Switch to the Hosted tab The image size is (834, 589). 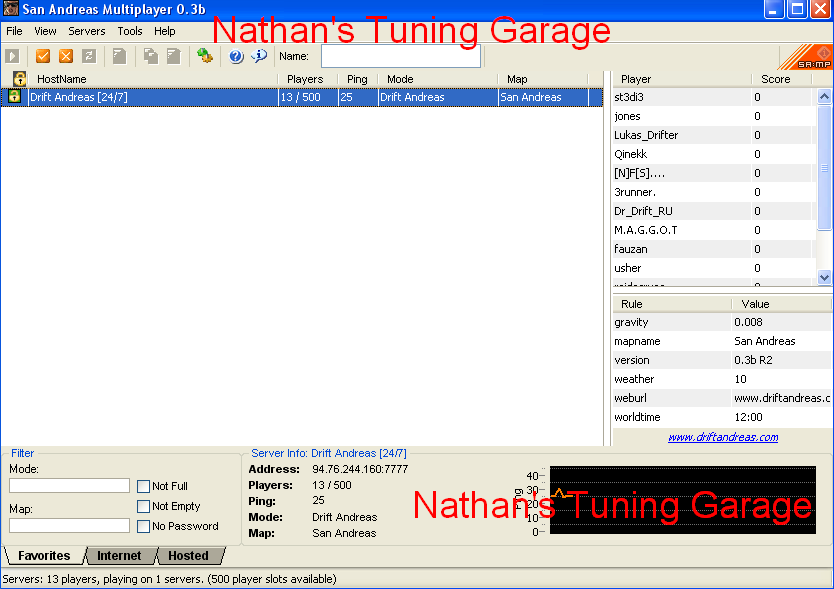pyautogui.click(x=188, y=555)
